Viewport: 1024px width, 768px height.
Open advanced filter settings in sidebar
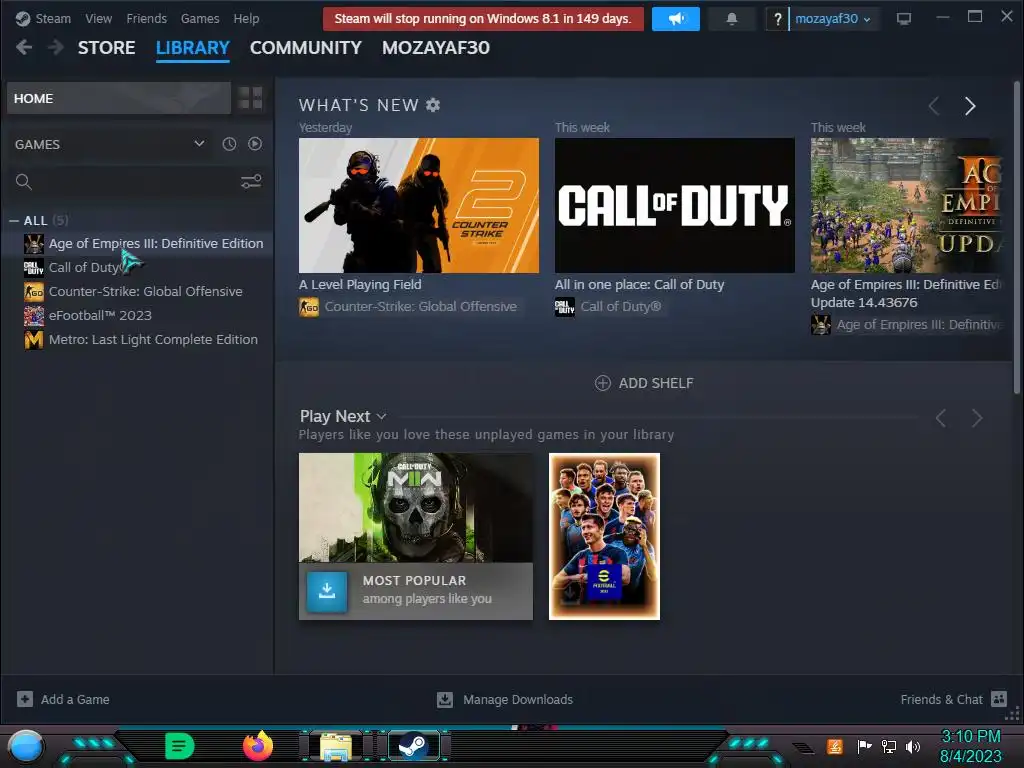pos(251,182)
